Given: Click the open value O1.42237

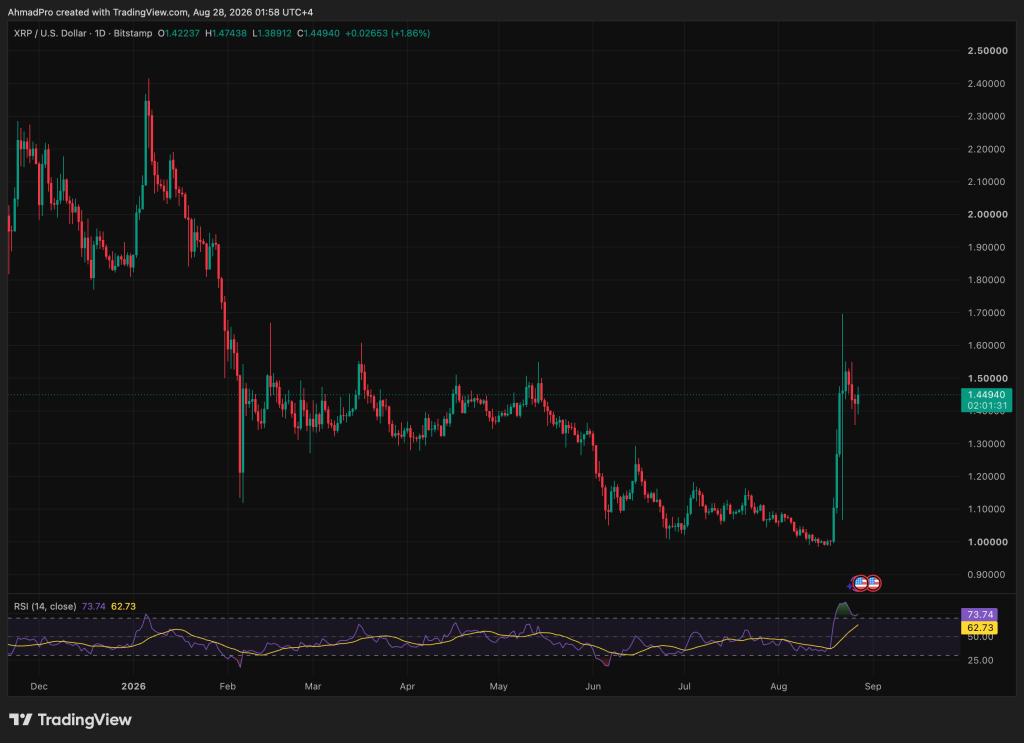Looking at the screenshot, I should (178, 33).
